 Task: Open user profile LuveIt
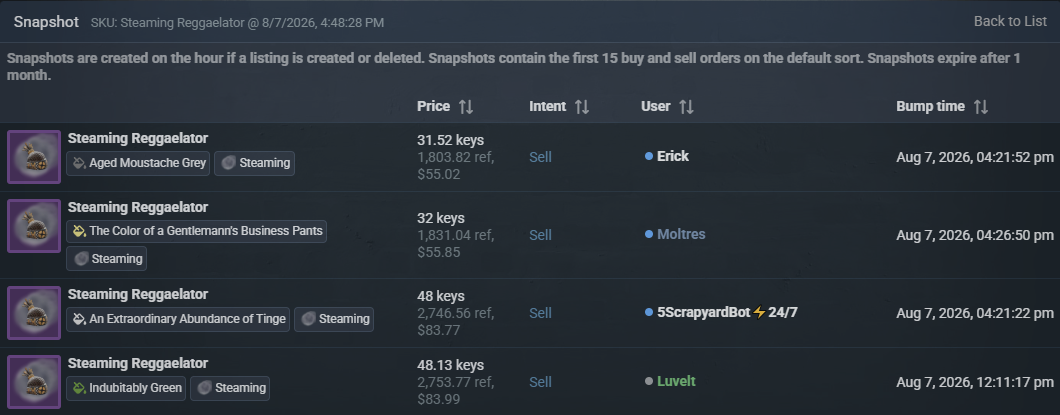[x=676, y=381]
